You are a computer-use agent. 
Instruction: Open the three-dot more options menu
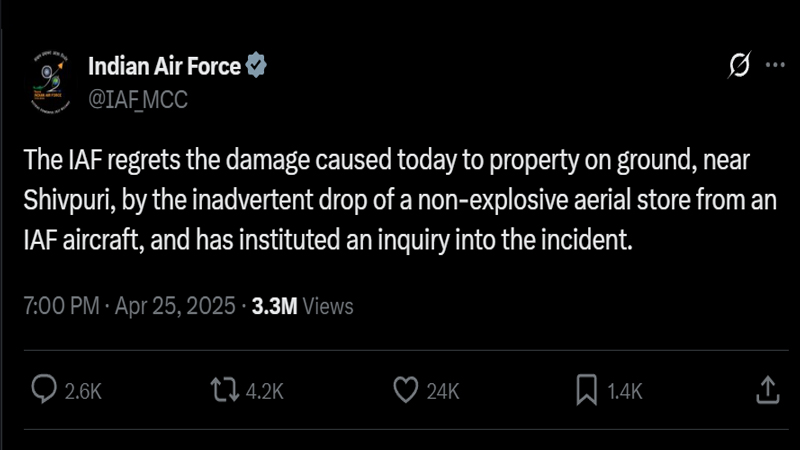pyautogui.click(x=775, y=66)
